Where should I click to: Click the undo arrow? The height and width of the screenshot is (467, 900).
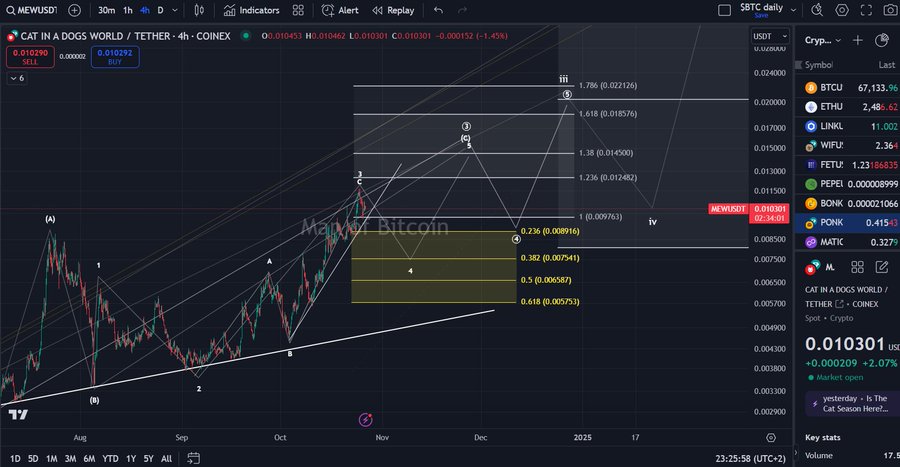438,10
